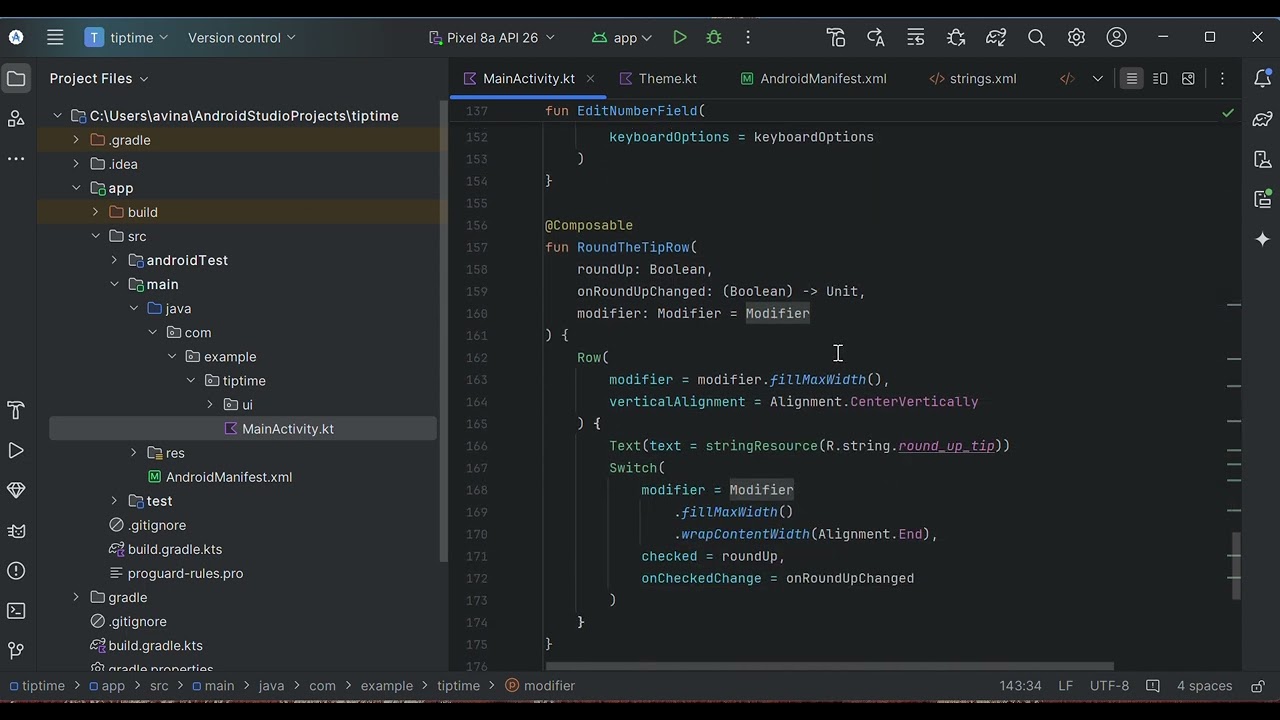This screenshot has width=1280, height=720.
Task: Expand the res folder
Action: pyautogui.click(x=133, y=453)
